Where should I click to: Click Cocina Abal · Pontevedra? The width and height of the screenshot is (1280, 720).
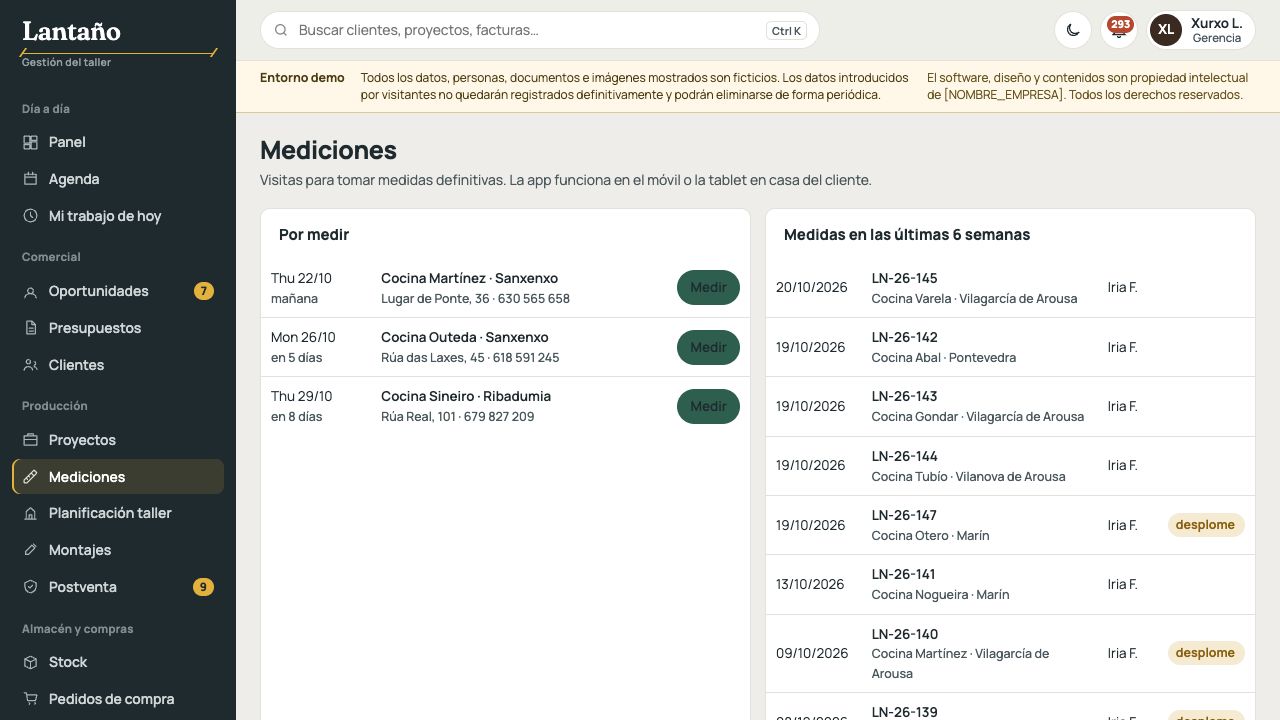[x=944, y=358]
